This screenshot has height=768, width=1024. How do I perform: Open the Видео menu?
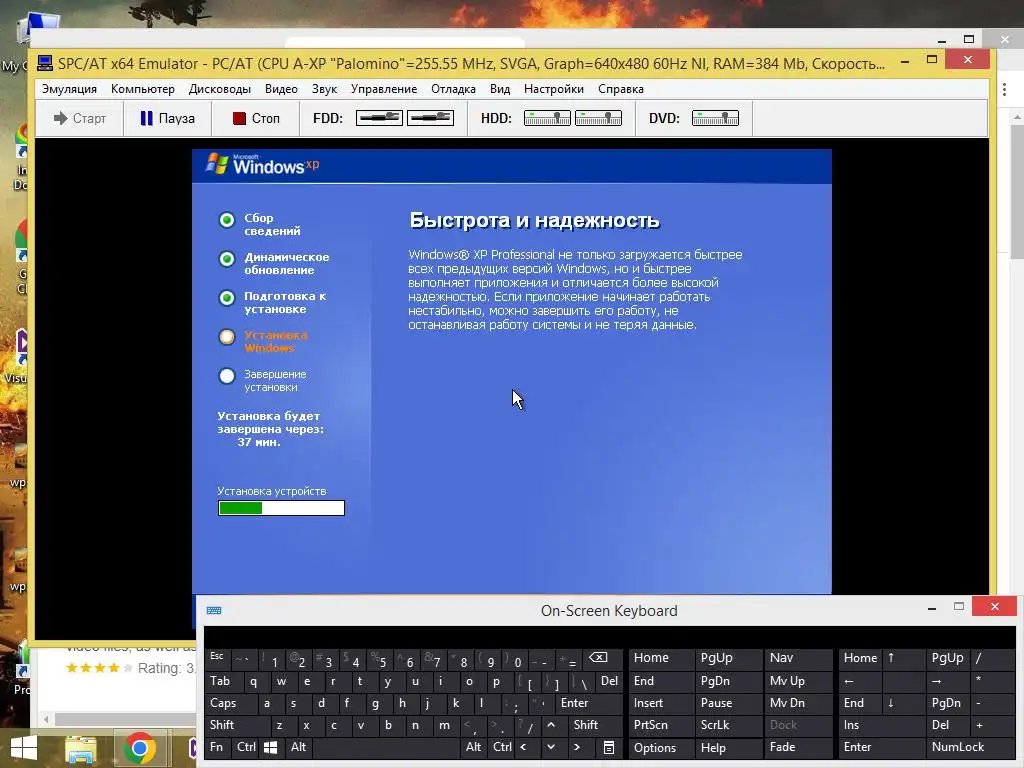pyautogui.click(x=281, y=89)
